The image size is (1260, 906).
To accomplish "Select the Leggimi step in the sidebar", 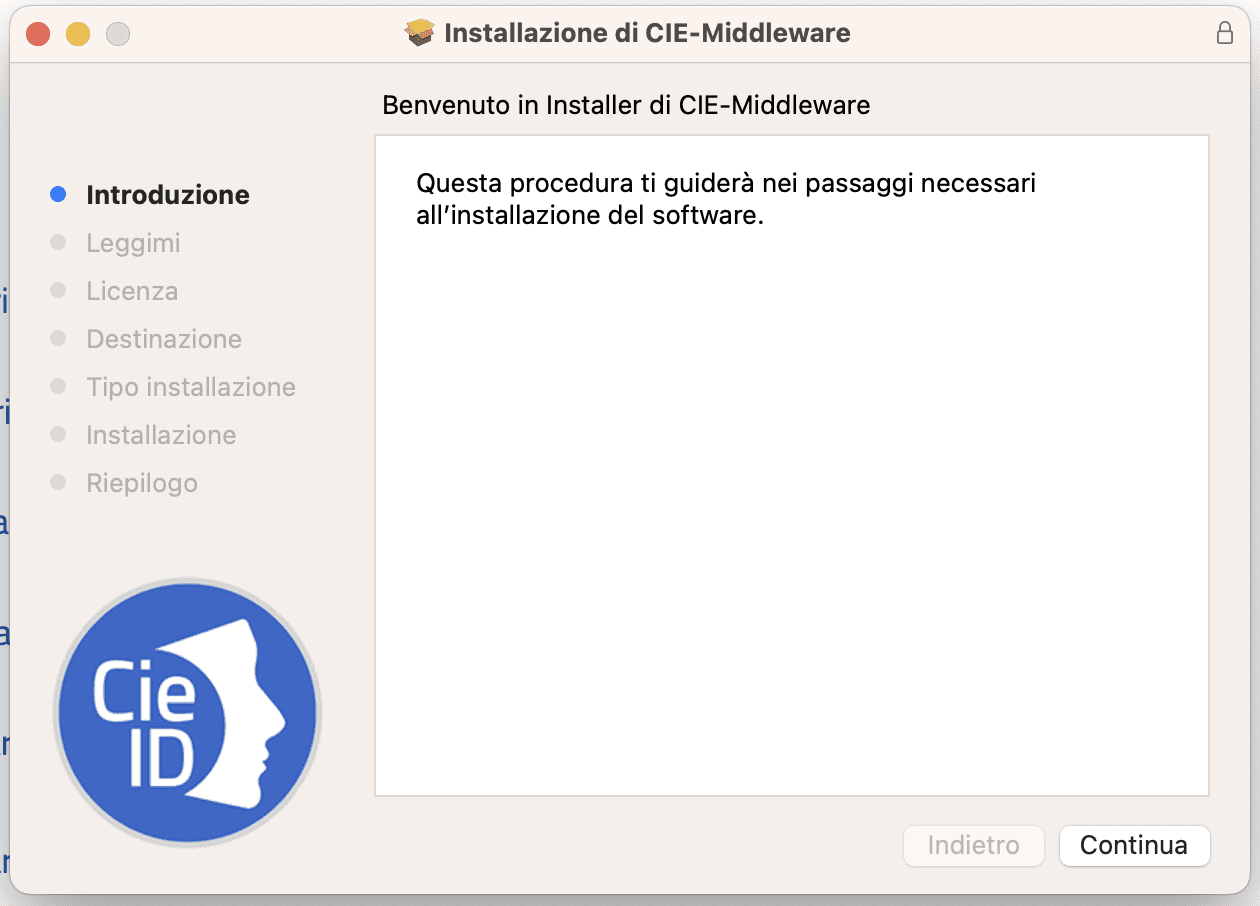I will [x=134, y=242].
